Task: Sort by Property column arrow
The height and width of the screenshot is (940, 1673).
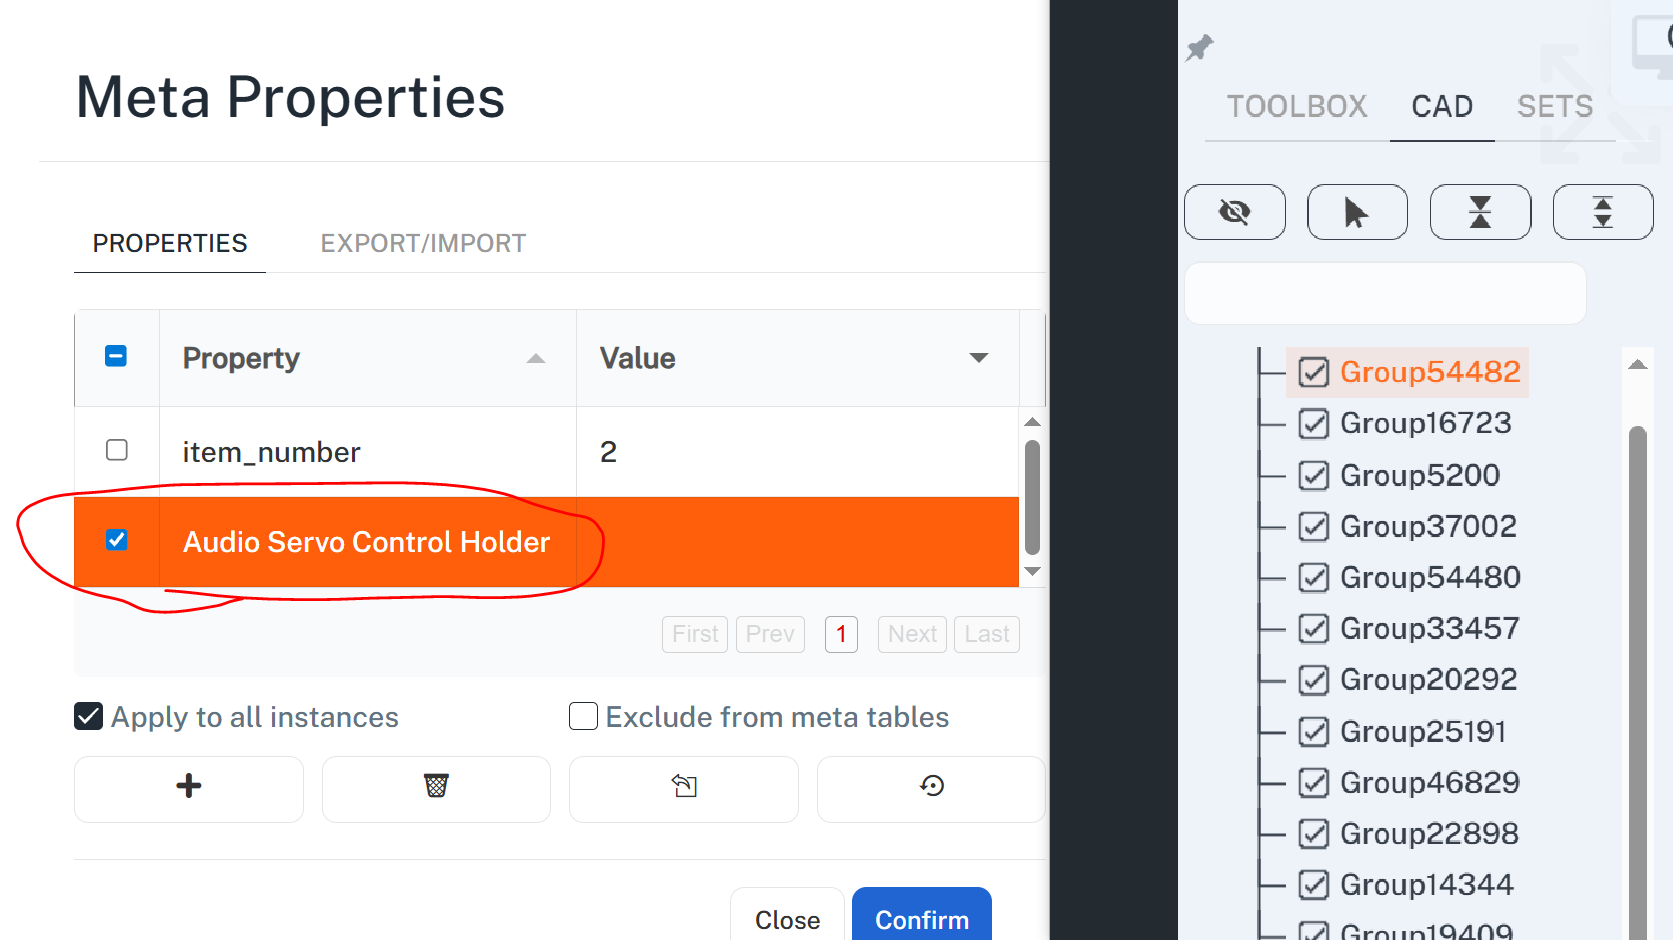Action: point(536,358)
